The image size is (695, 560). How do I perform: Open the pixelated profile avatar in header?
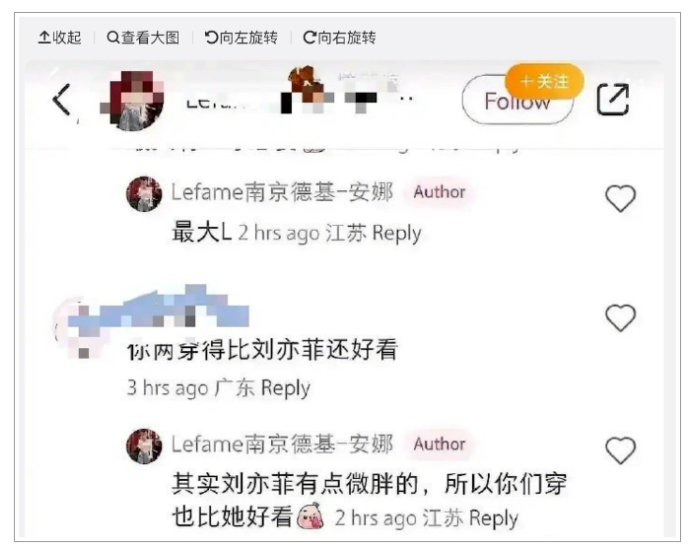133,101
